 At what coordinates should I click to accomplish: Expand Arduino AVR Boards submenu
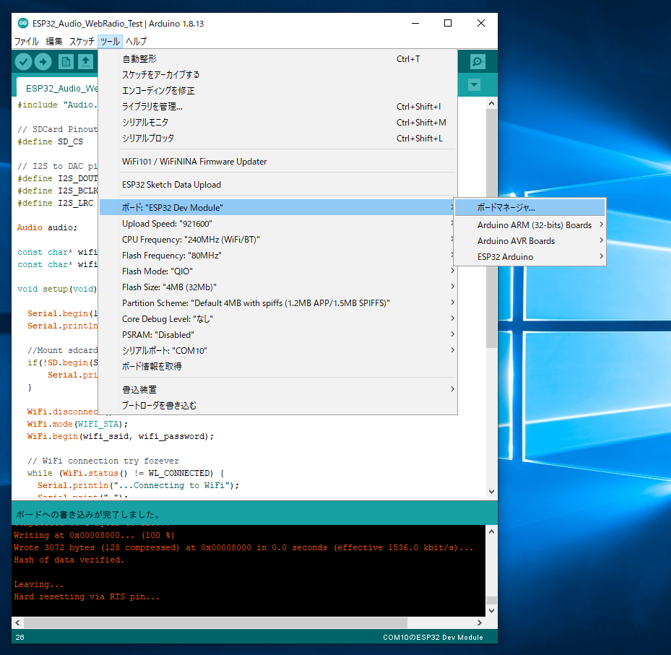(x=530, y=241)
